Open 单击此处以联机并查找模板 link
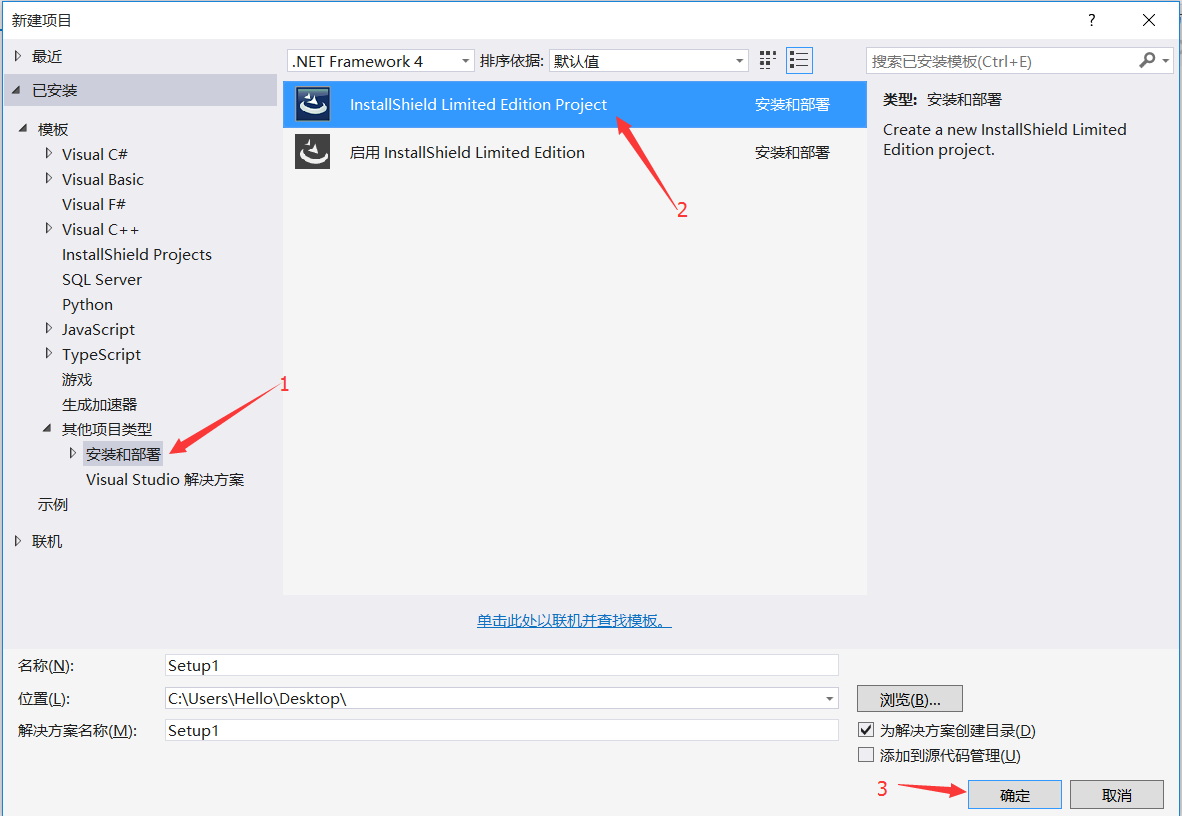 click(574, 621)
